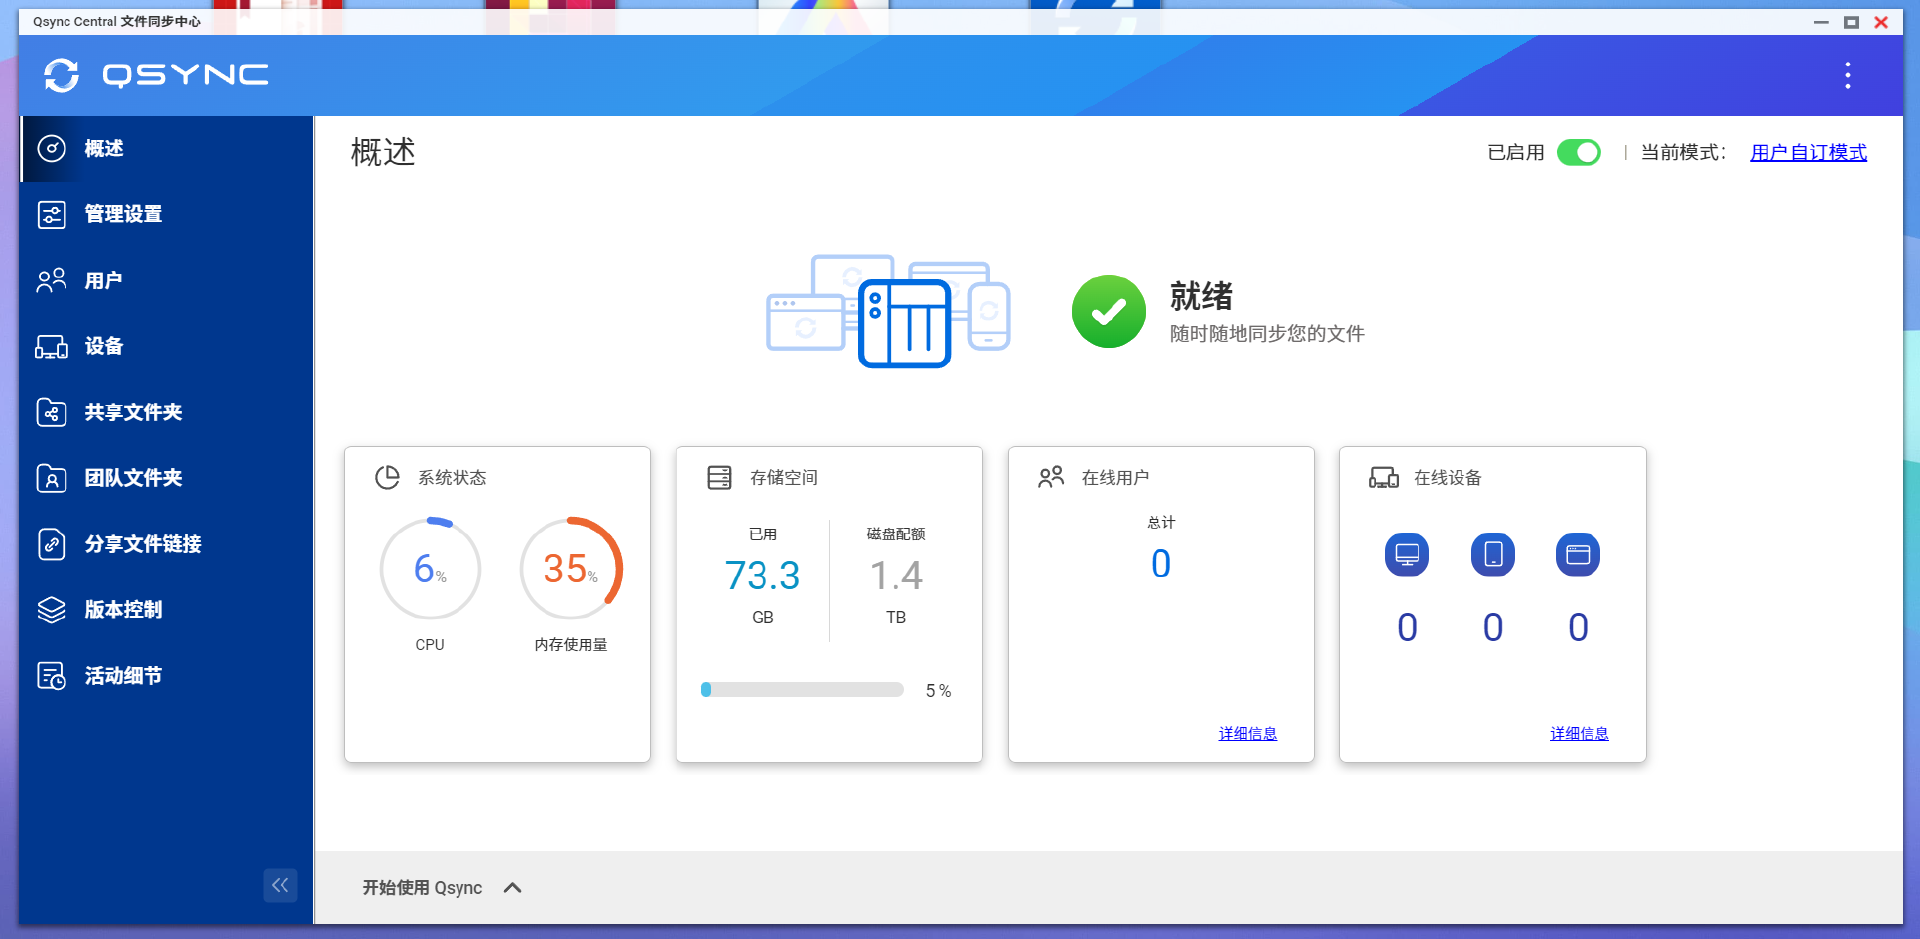1920x939 pixels.
Task: Open the three-dot more options menu
Action: [x=1847, y=75]
